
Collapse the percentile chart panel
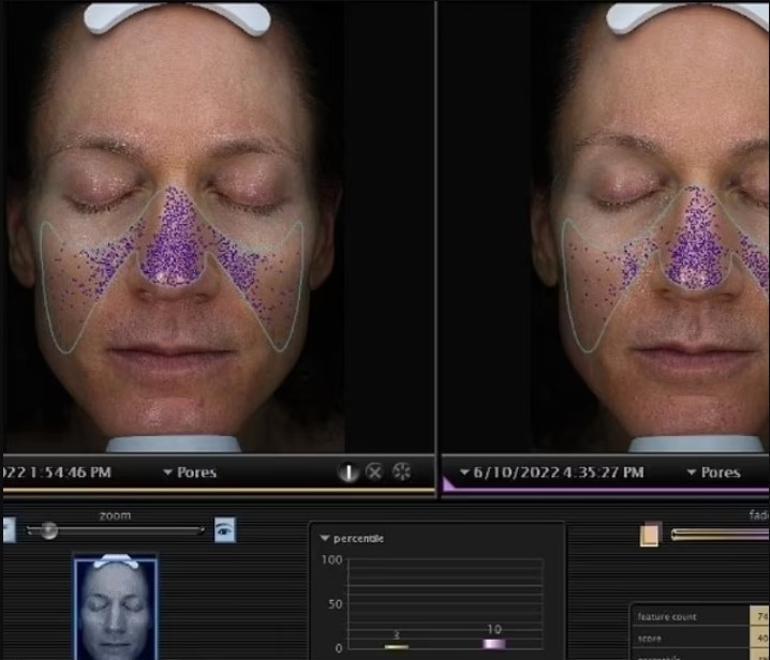[x=325, y=539]
